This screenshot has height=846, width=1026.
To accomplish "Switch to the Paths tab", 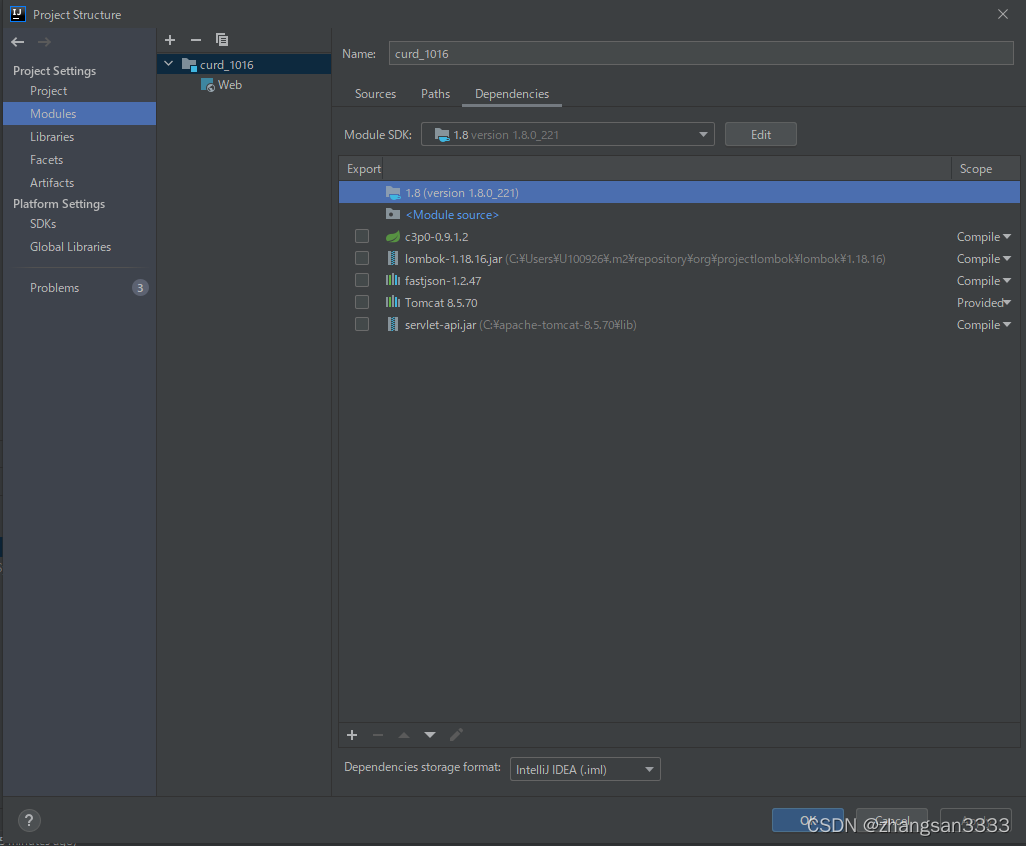I will [435, 94].
